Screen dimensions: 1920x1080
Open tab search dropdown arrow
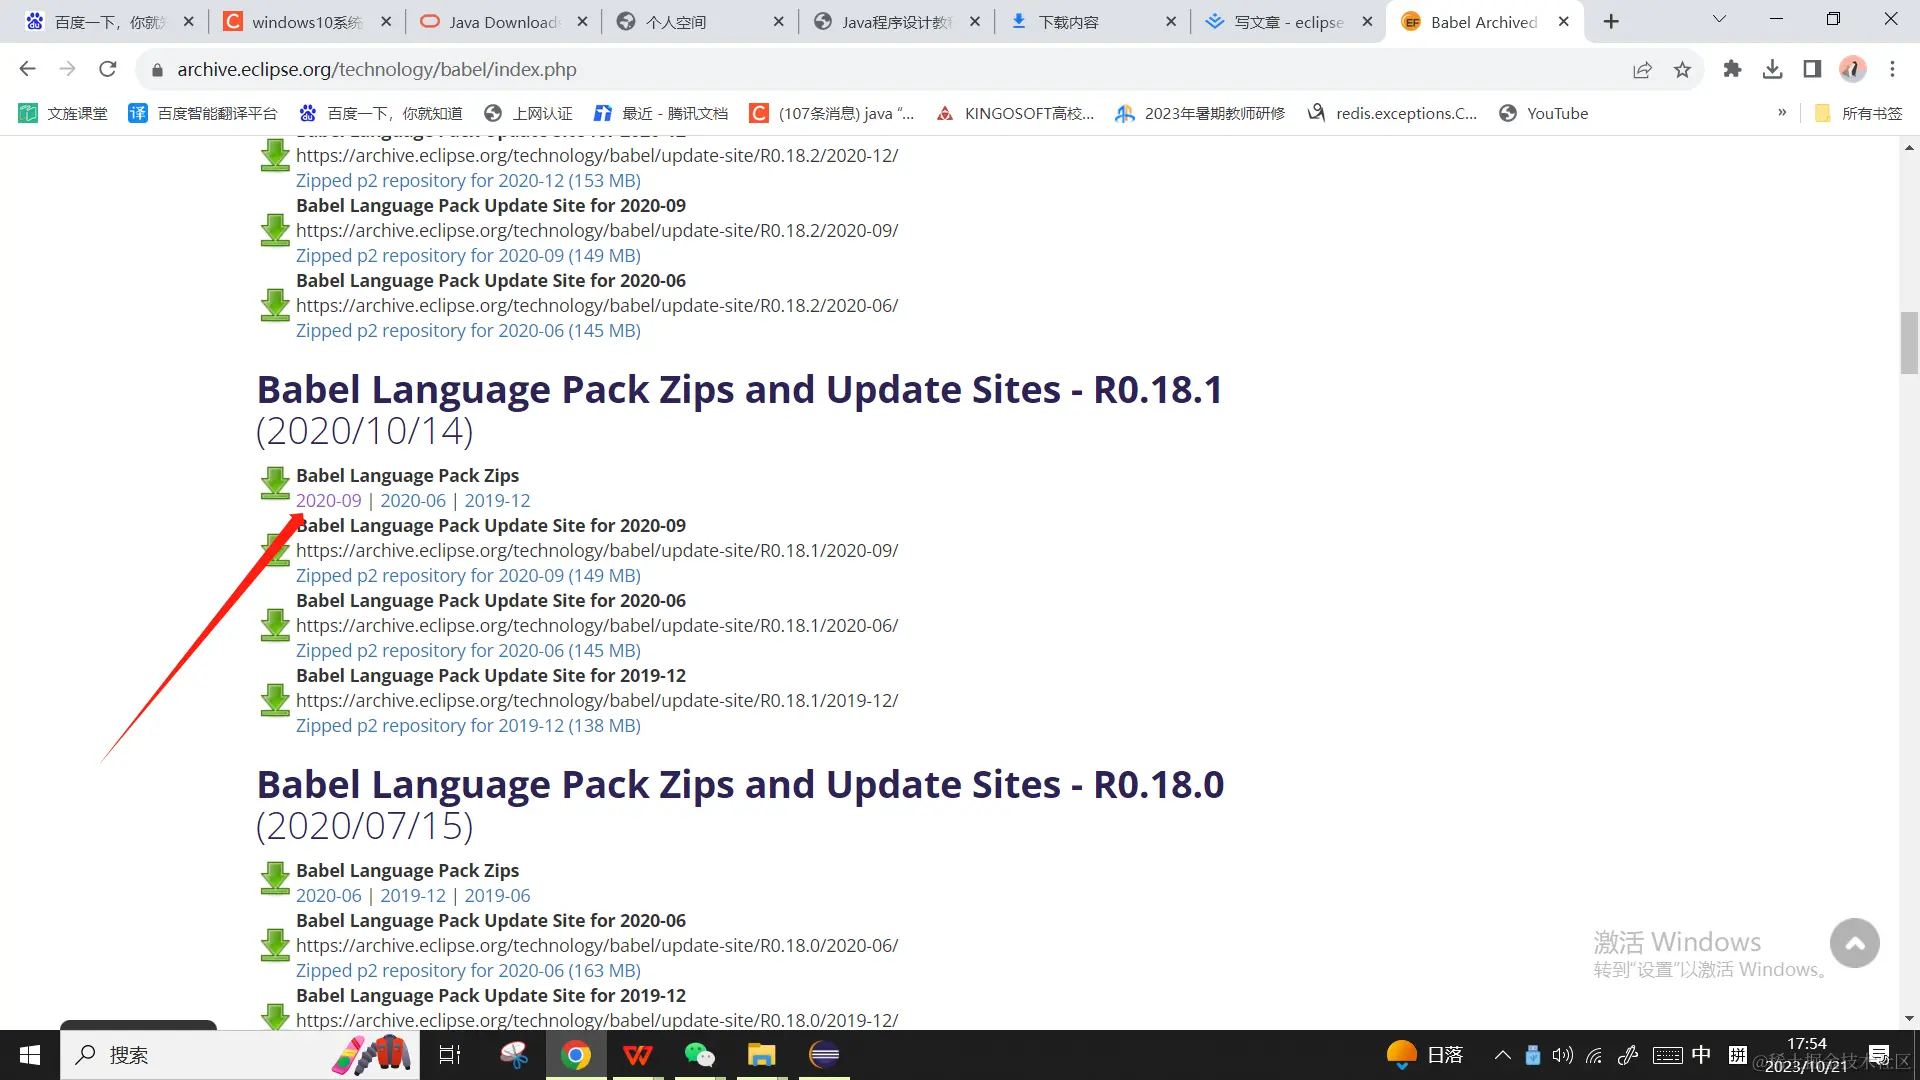coord(1719,21)
